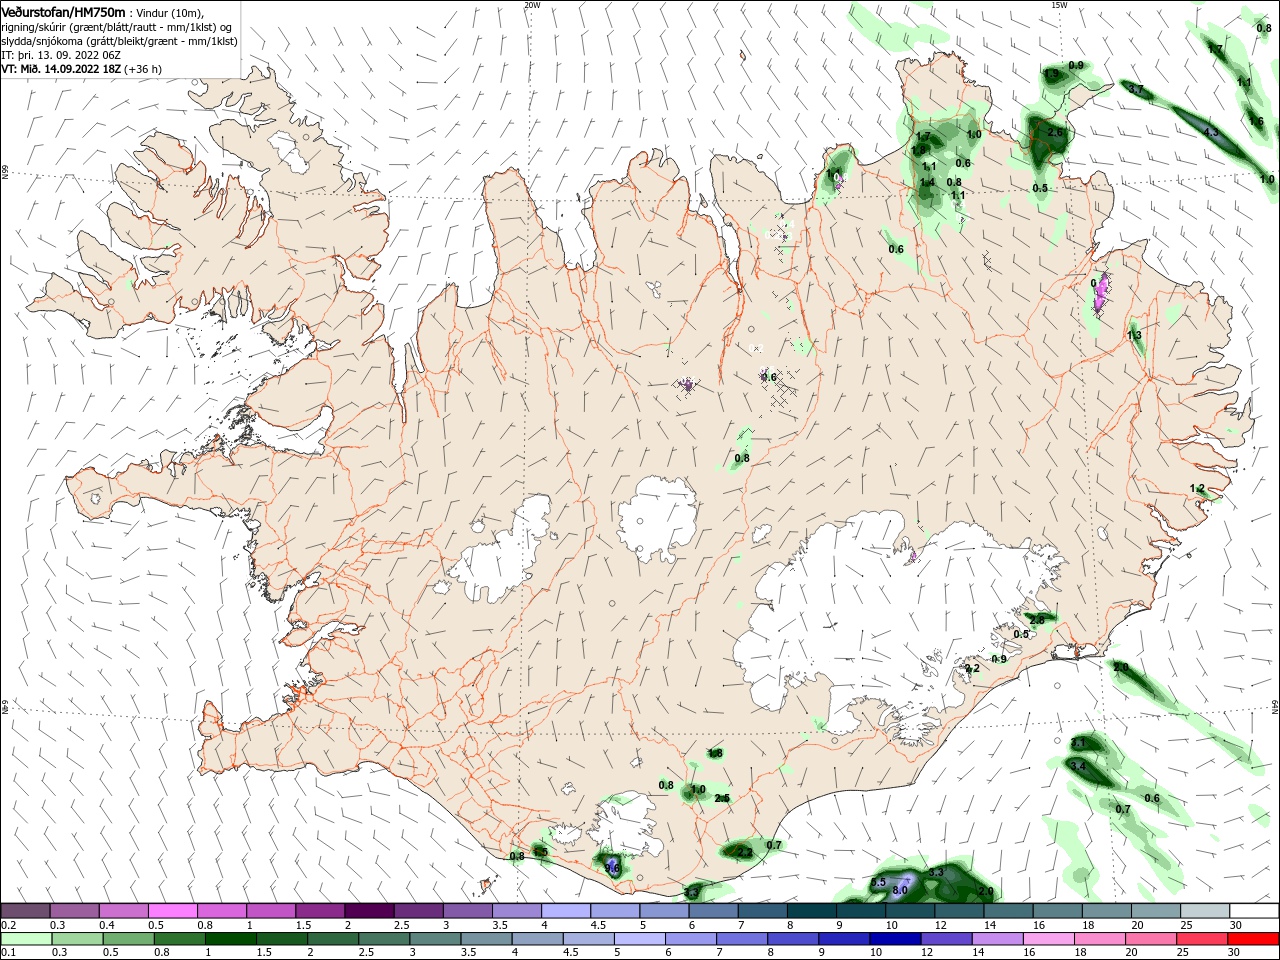Pick the palest green 0.1–0.3 rain swatch
Screen dimensions: 1280x960
[x=26, y=939]
